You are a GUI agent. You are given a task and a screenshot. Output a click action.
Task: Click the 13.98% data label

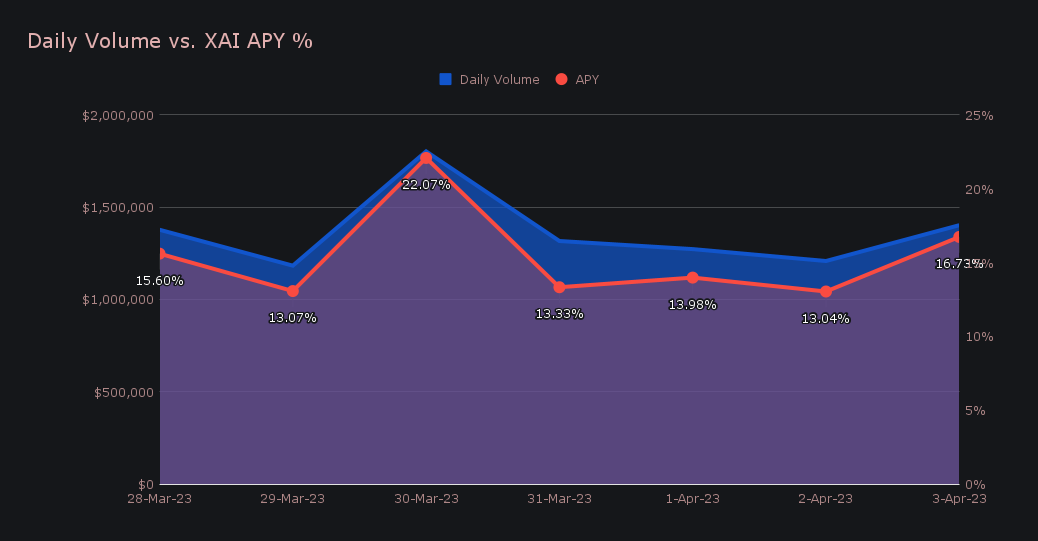point(692,305)
